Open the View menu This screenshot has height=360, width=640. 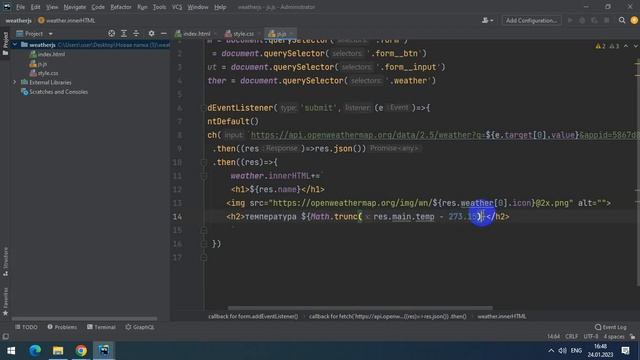(52, 7)
